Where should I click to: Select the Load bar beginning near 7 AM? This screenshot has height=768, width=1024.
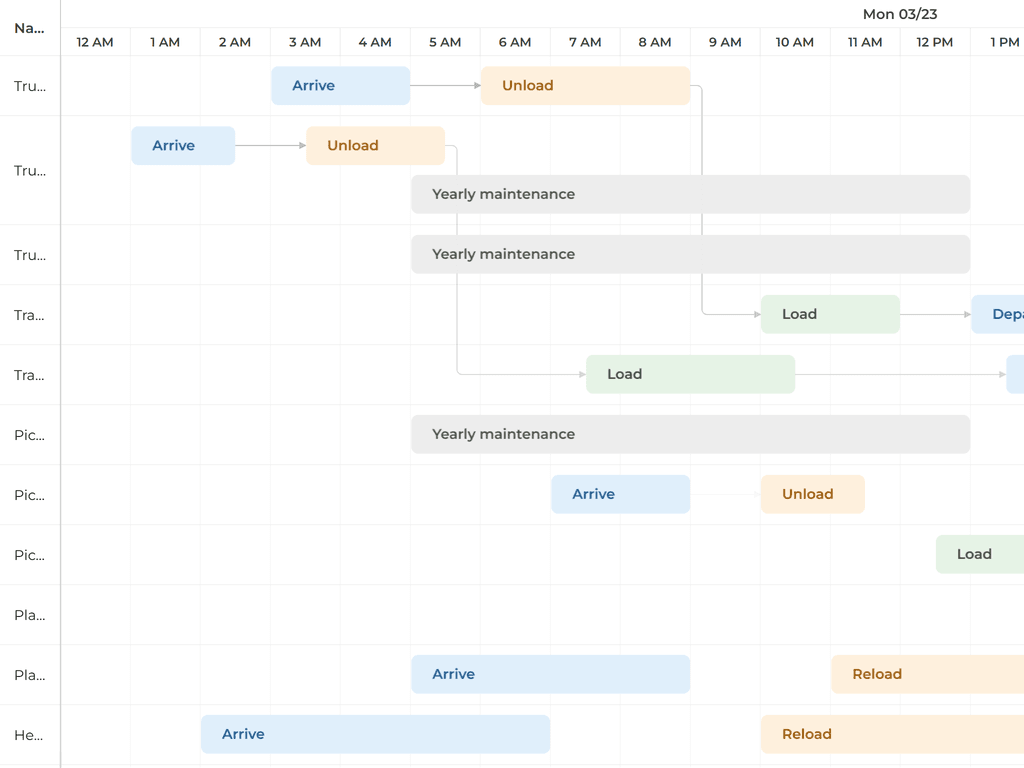(690, 374)
